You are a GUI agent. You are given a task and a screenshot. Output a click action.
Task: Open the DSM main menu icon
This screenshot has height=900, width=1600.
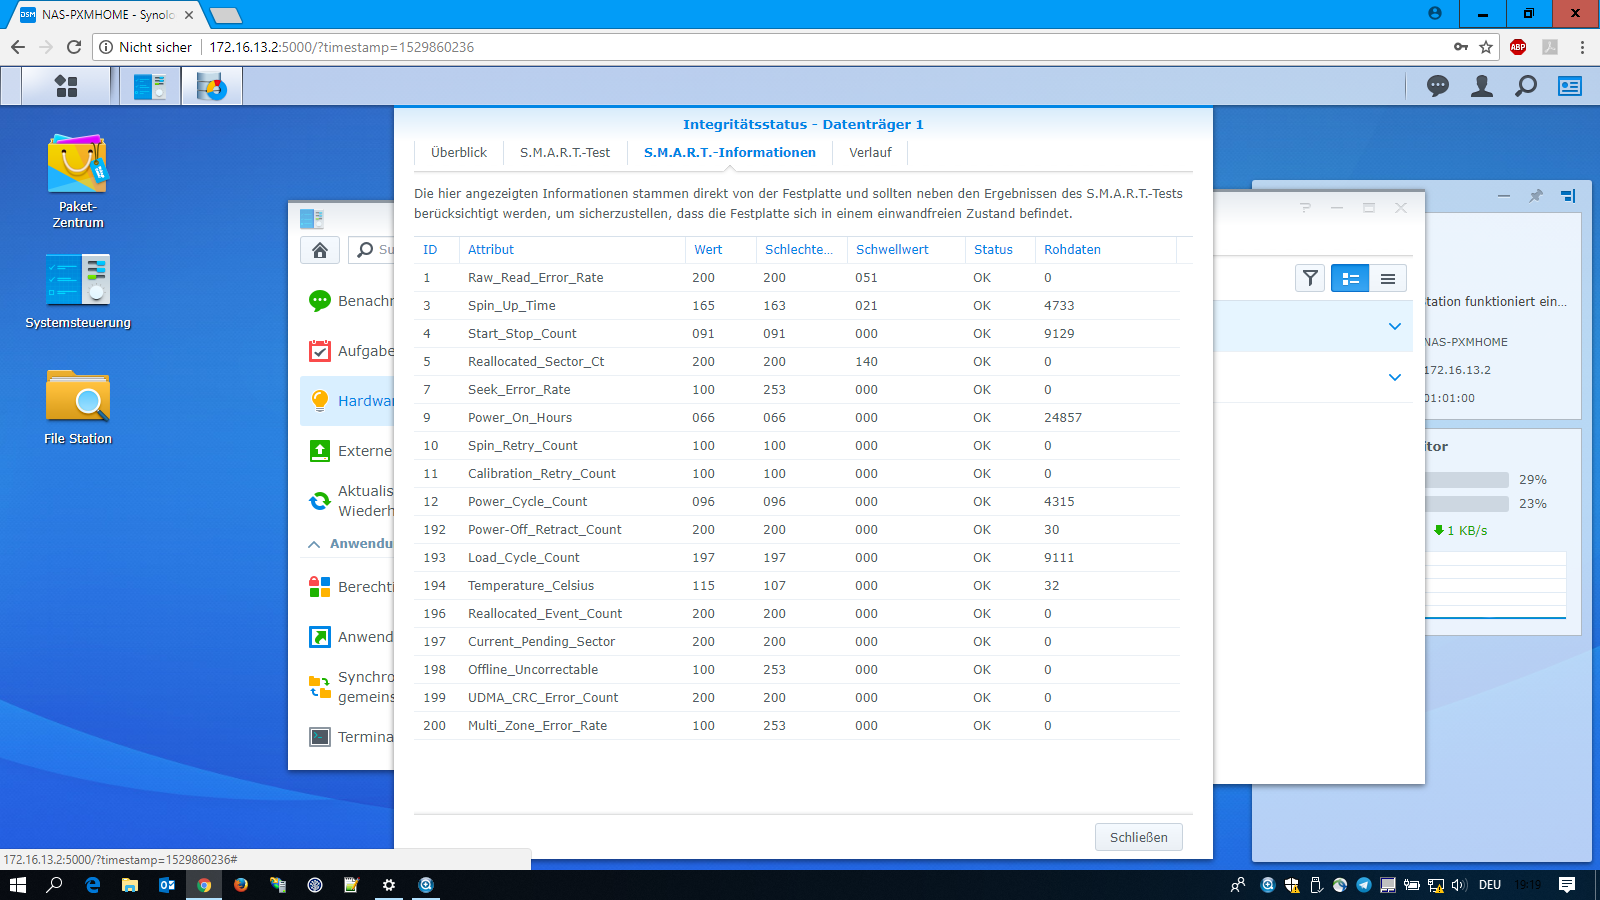coord(66,87)
